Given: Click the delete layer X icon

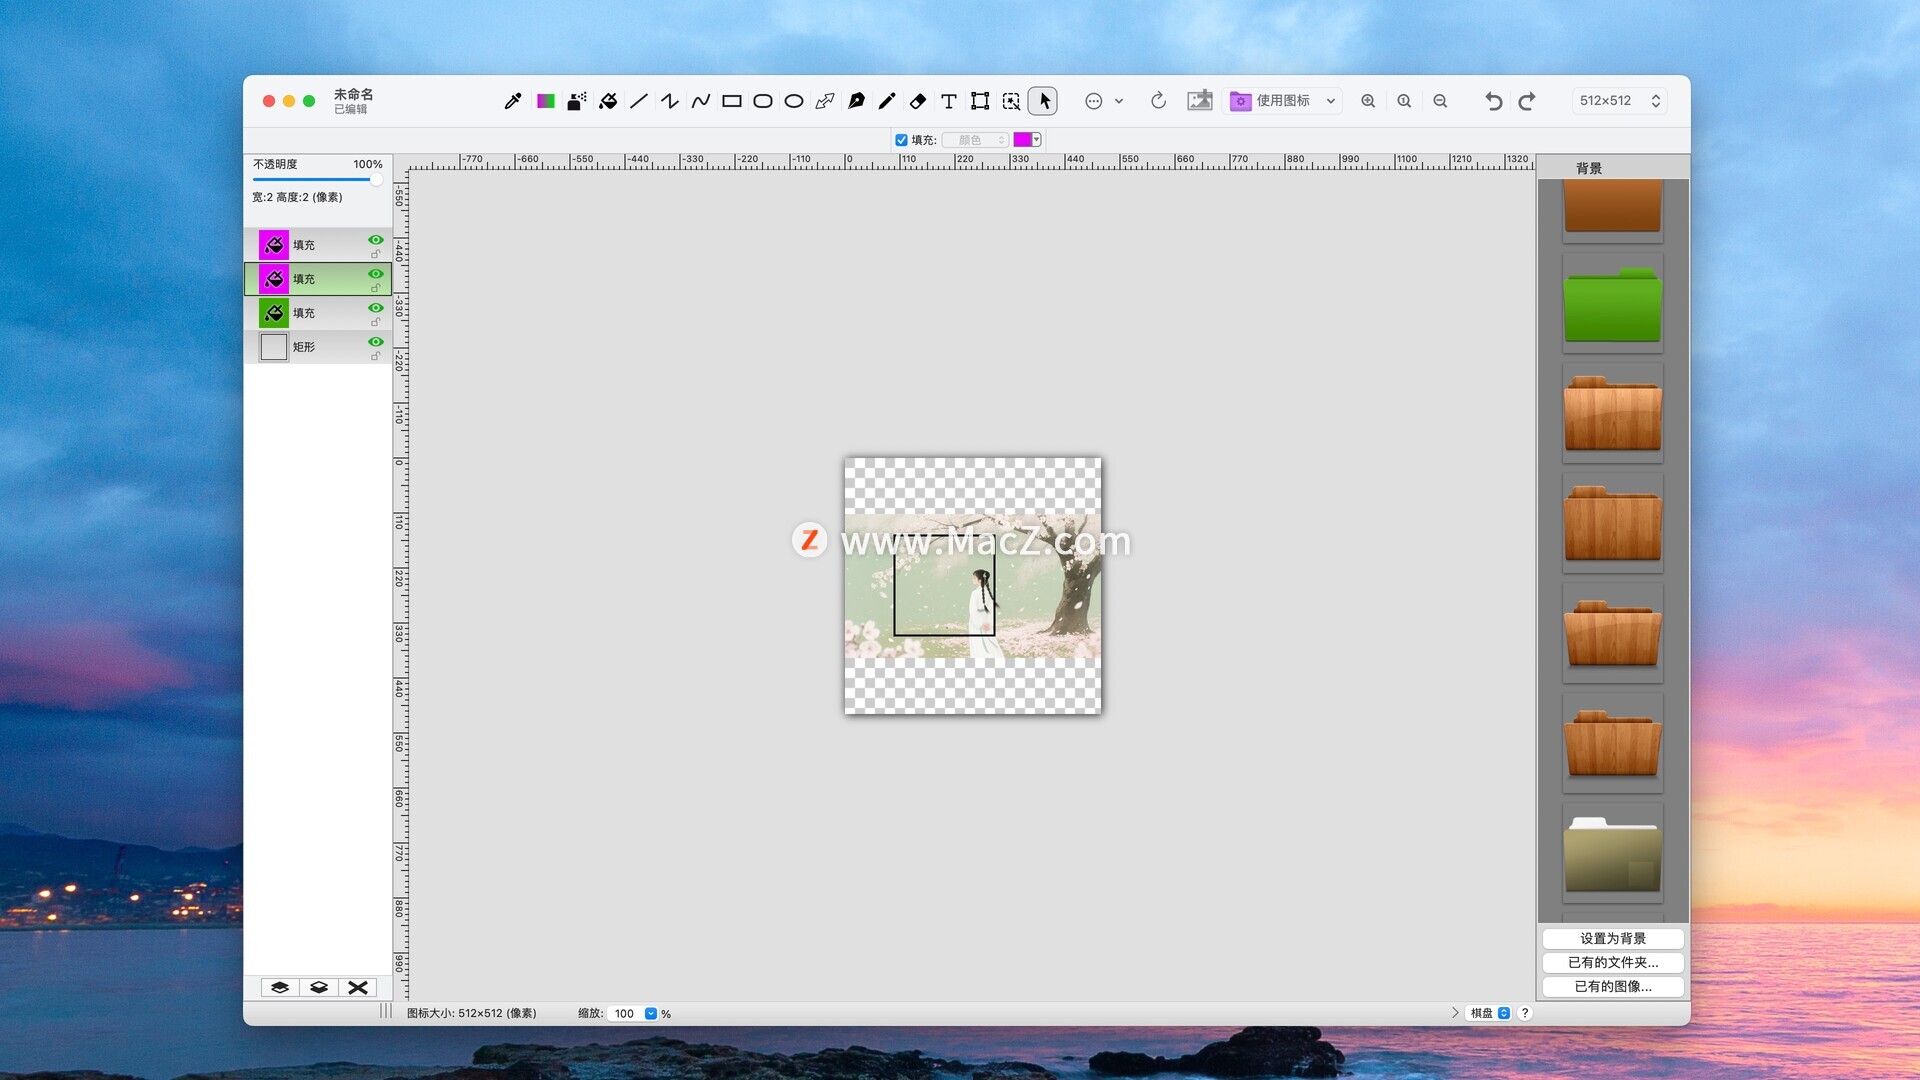Looking at the screenshot, I should pos(358,987).
